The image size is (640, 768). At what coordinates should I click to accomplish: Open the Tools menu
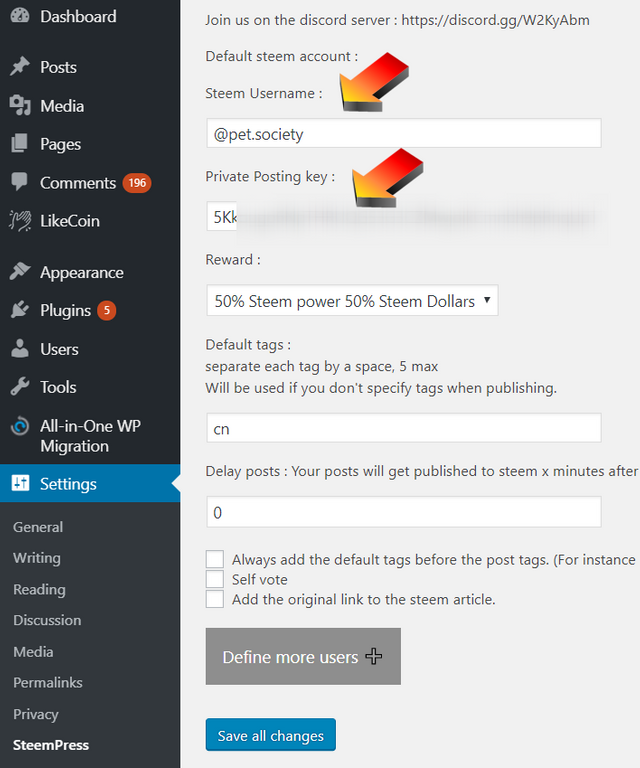tap(58, 387)
